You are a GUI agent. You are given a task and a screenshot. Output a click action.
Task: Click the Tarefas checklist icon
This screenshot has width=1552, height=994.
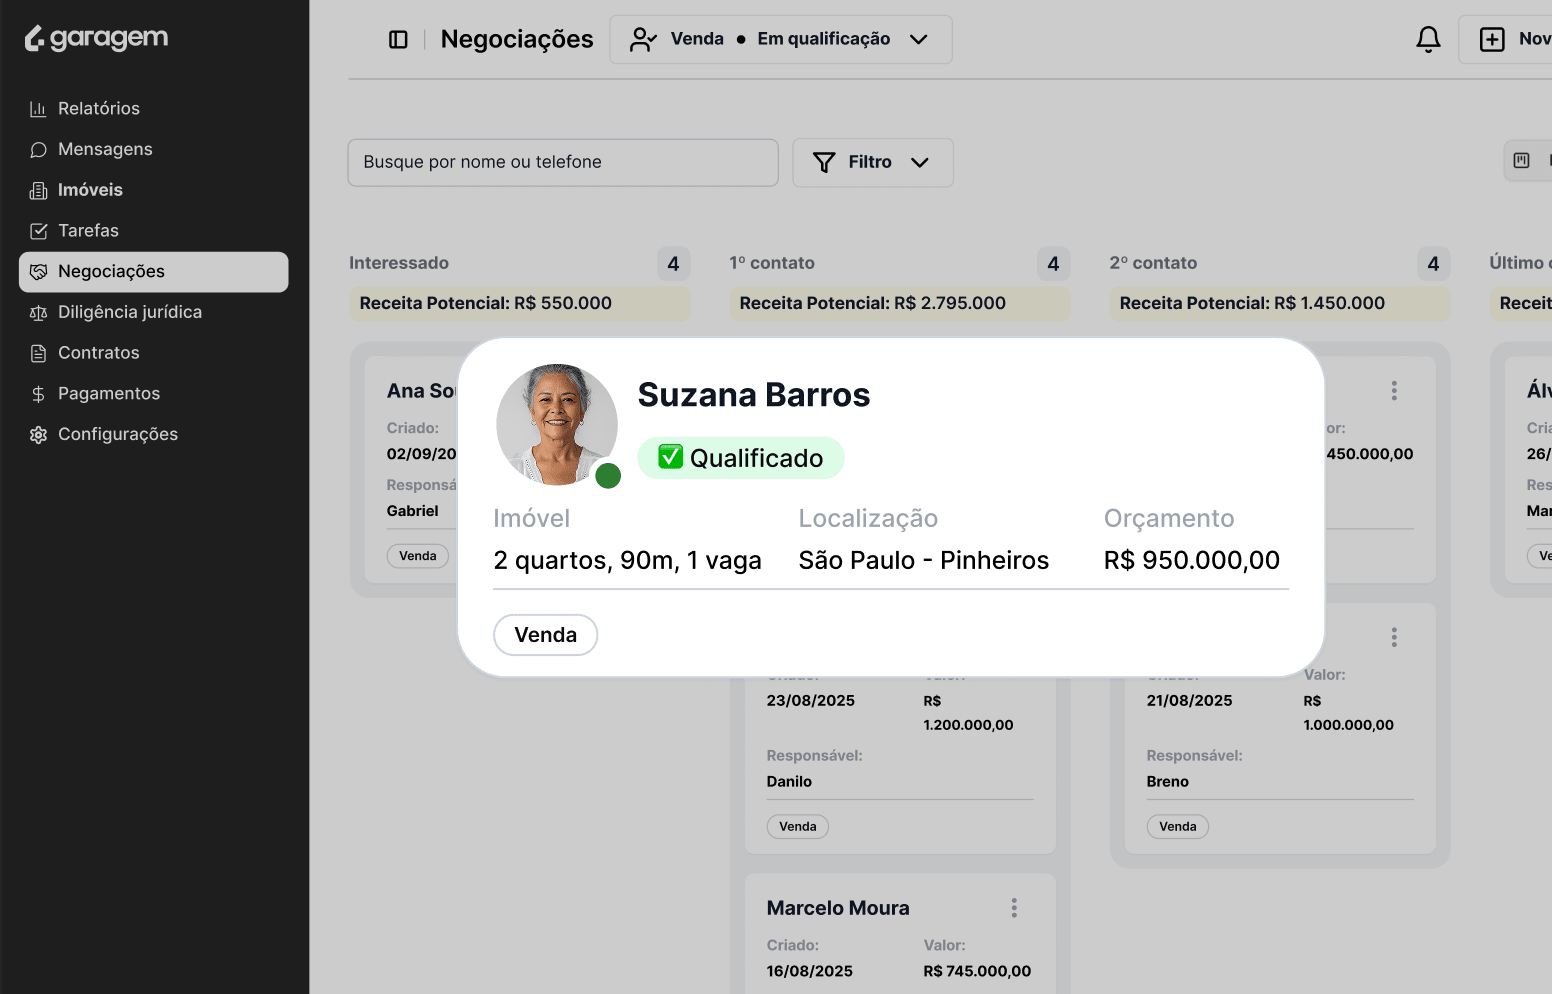click(37, 230)
